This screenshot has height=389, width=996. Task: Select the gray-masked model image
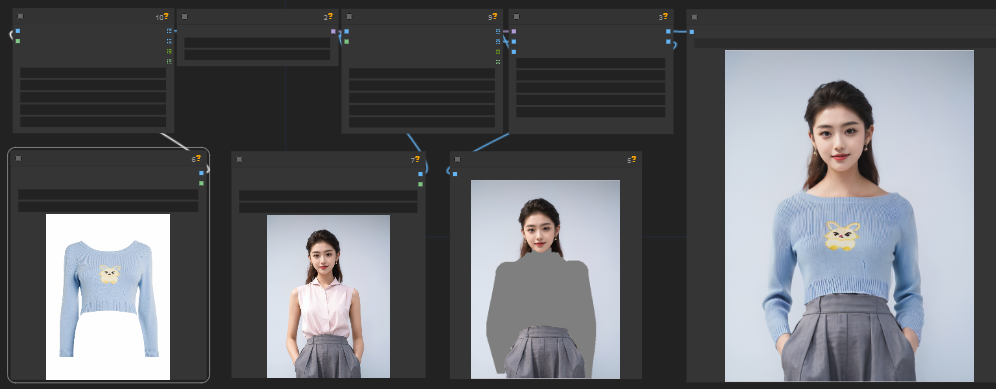546,280
